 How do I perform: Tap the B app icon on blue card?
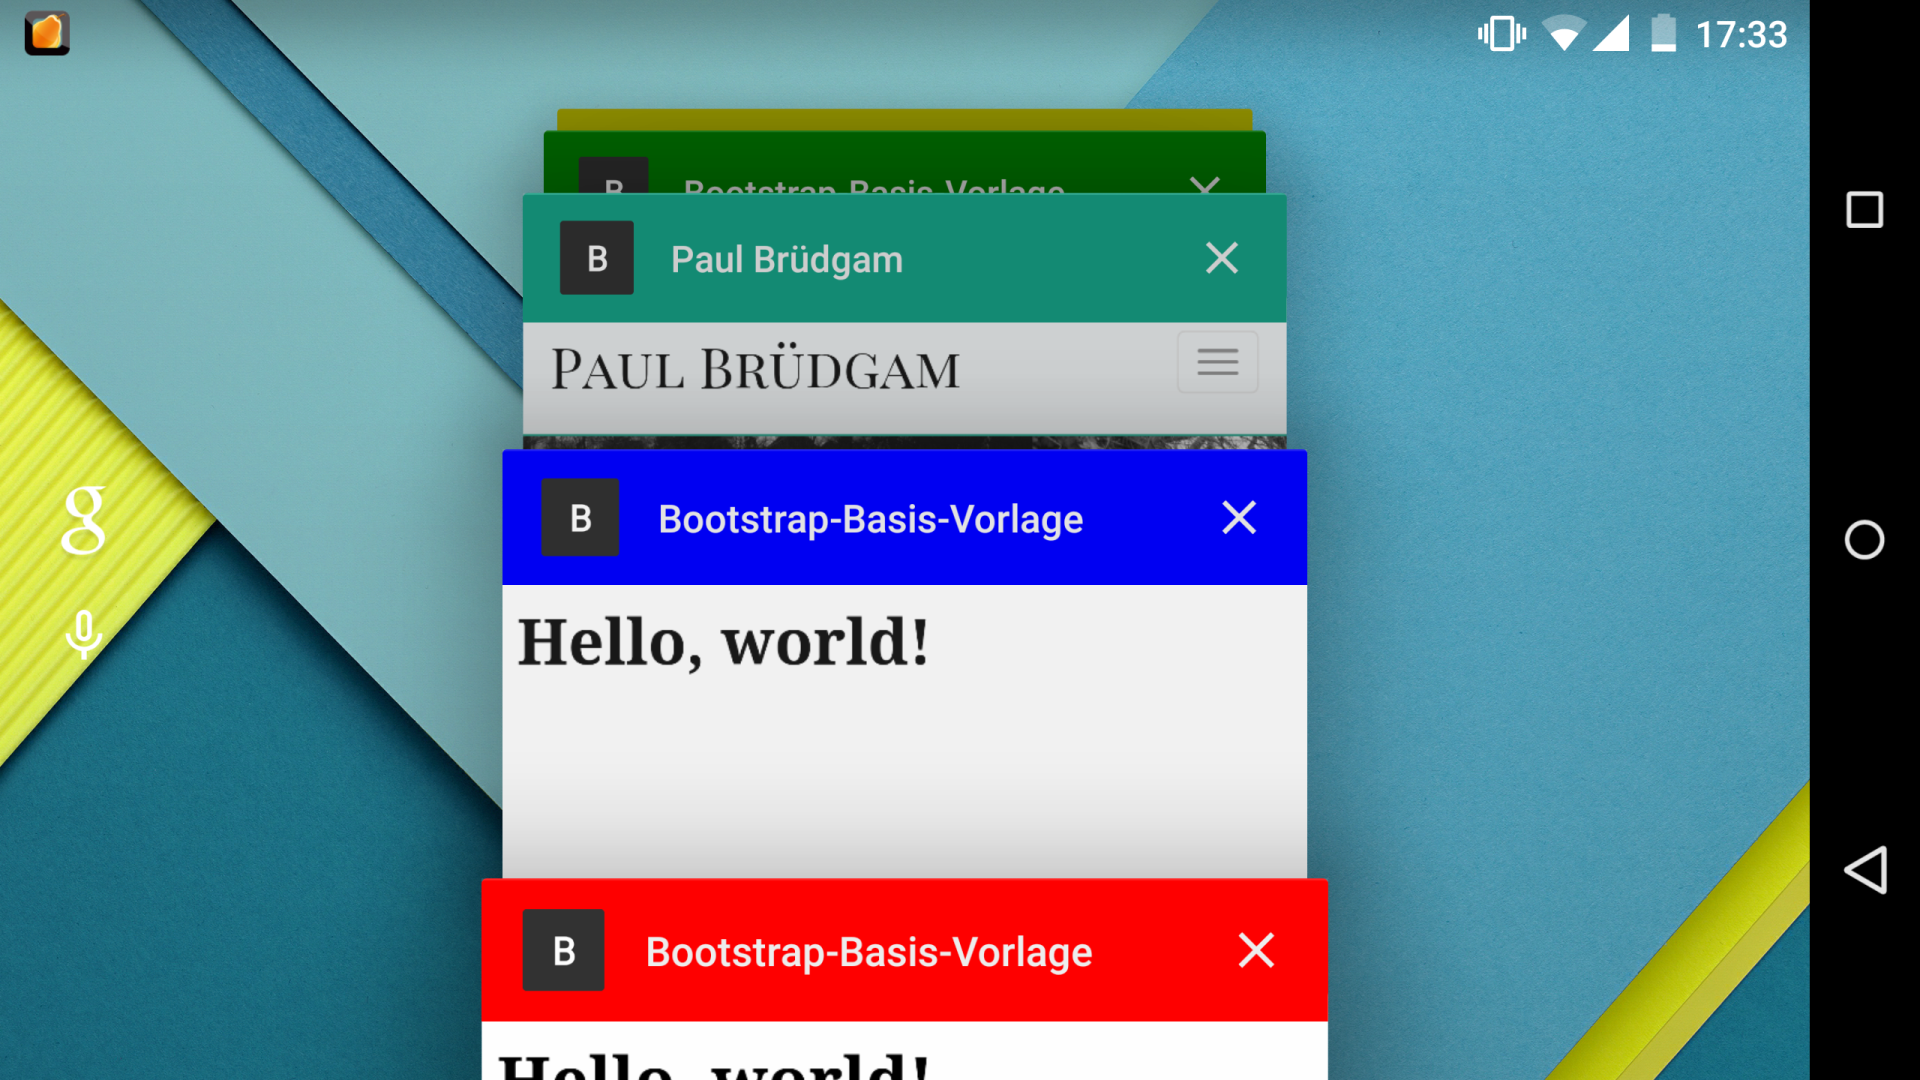(580, 518)
